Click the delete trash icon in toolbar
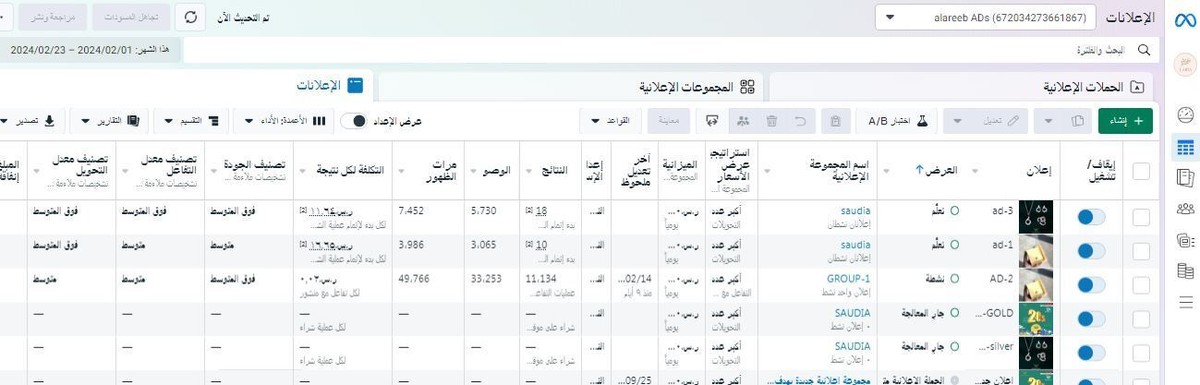 click(771, 121)
